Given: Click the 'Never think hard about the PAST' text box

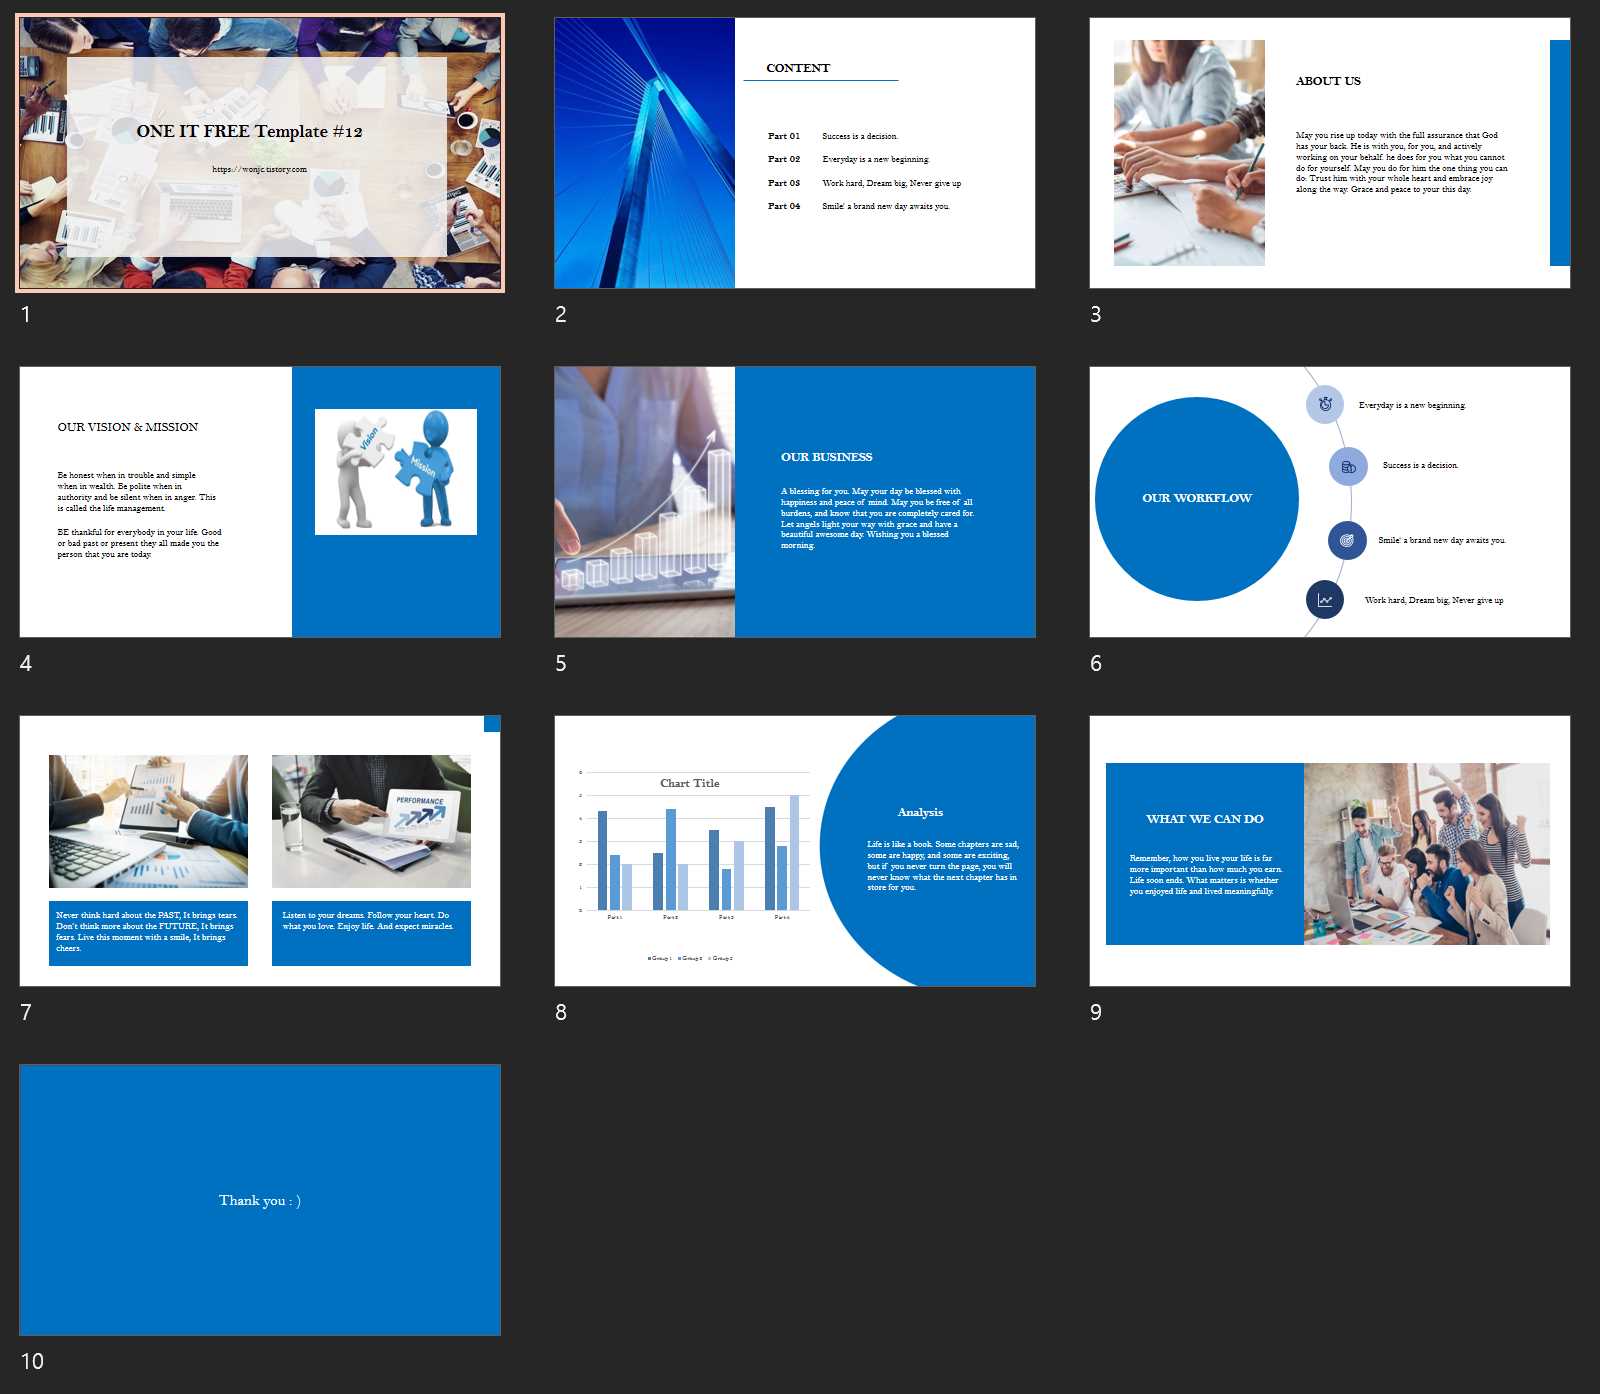Looking at the screenshot, I should tap(148, 933).
